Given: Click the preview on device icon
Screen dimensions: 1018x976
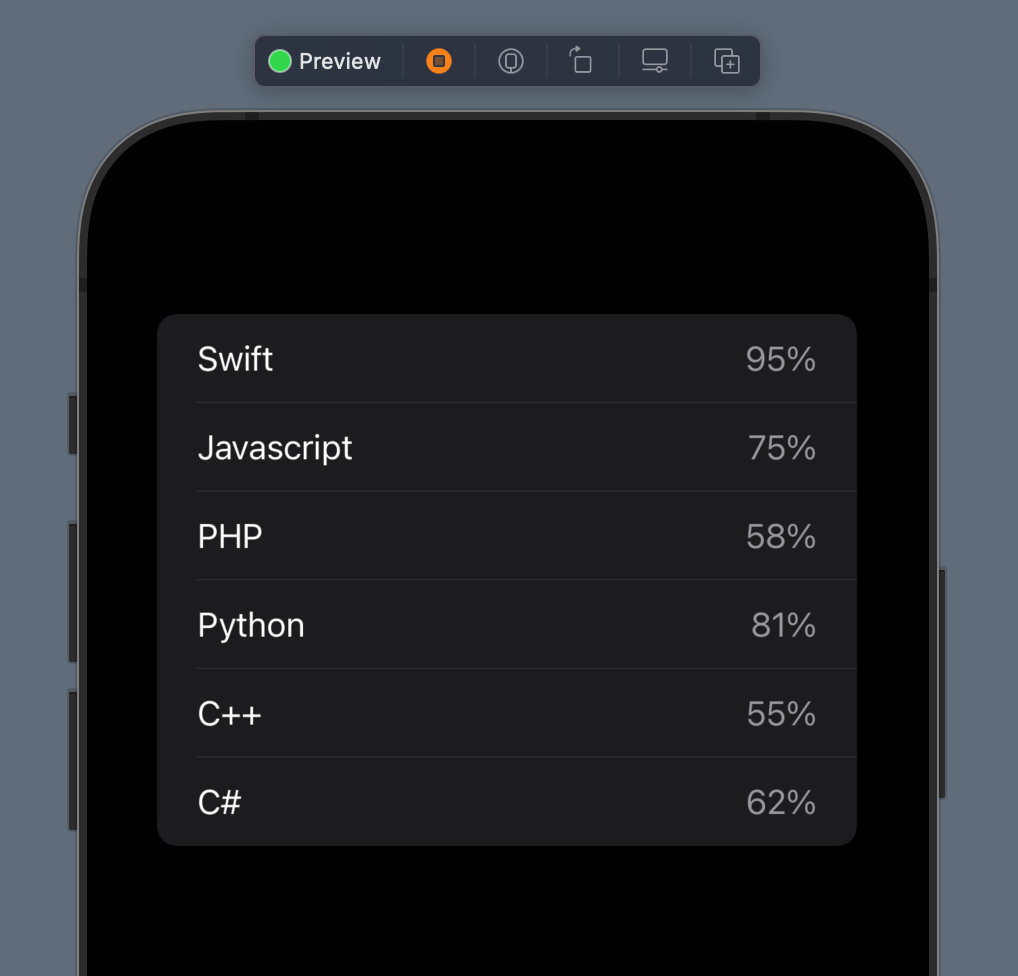Looking at the screenshot, I should 511,61.
